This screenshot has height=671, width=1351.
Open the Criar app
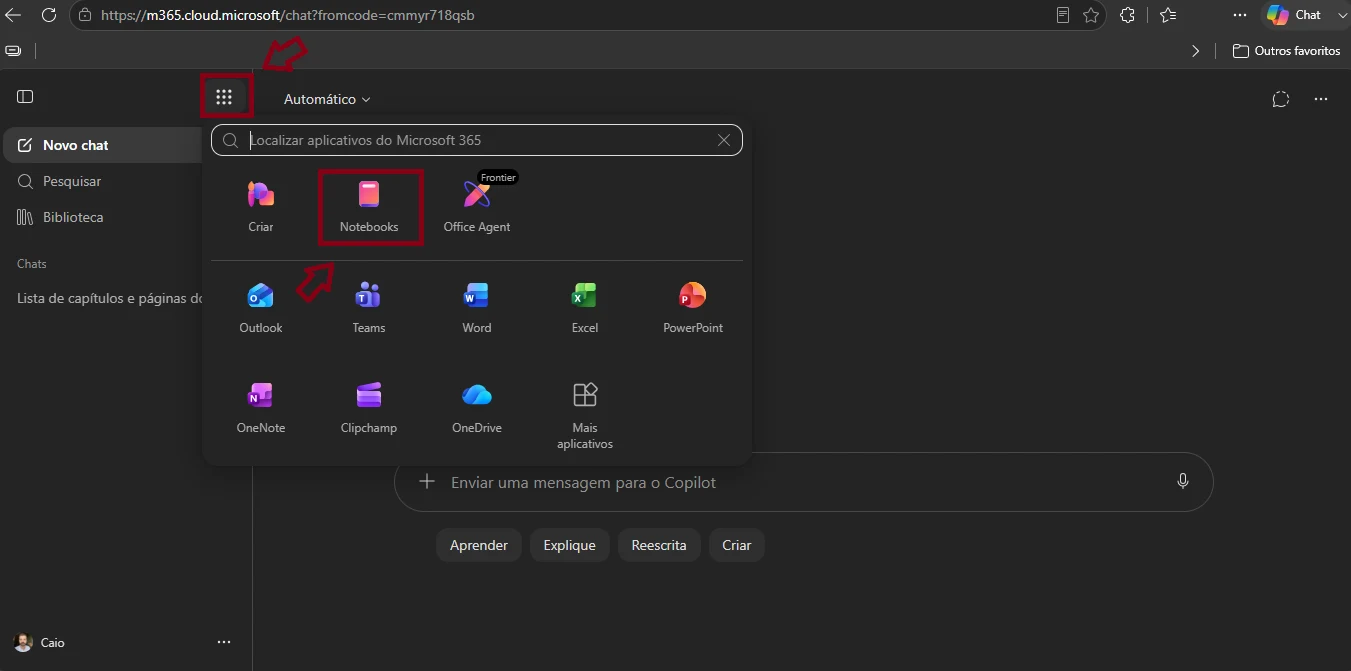pyautogui.click(x=261, y=207)
